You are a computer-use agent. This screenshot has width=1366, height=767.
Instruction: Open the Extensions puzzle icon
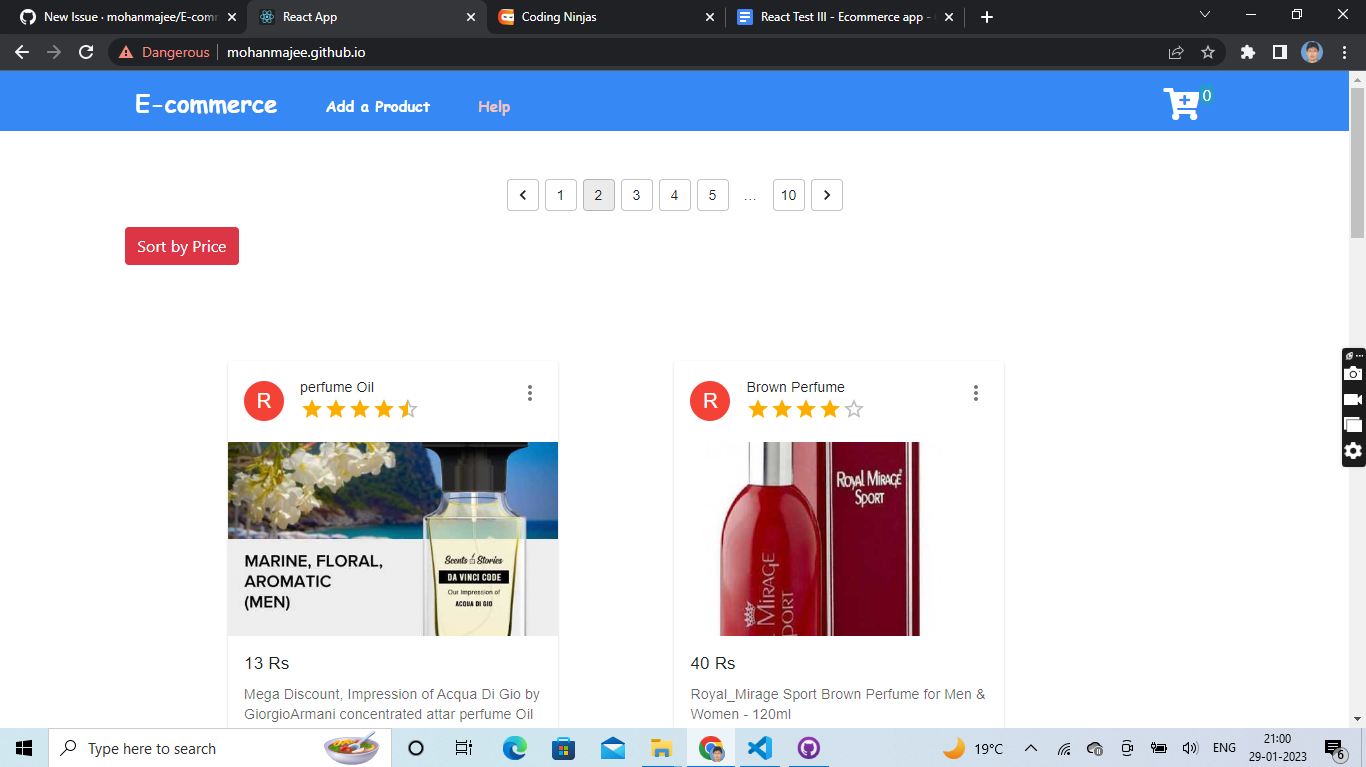[x=1247, y=52]
